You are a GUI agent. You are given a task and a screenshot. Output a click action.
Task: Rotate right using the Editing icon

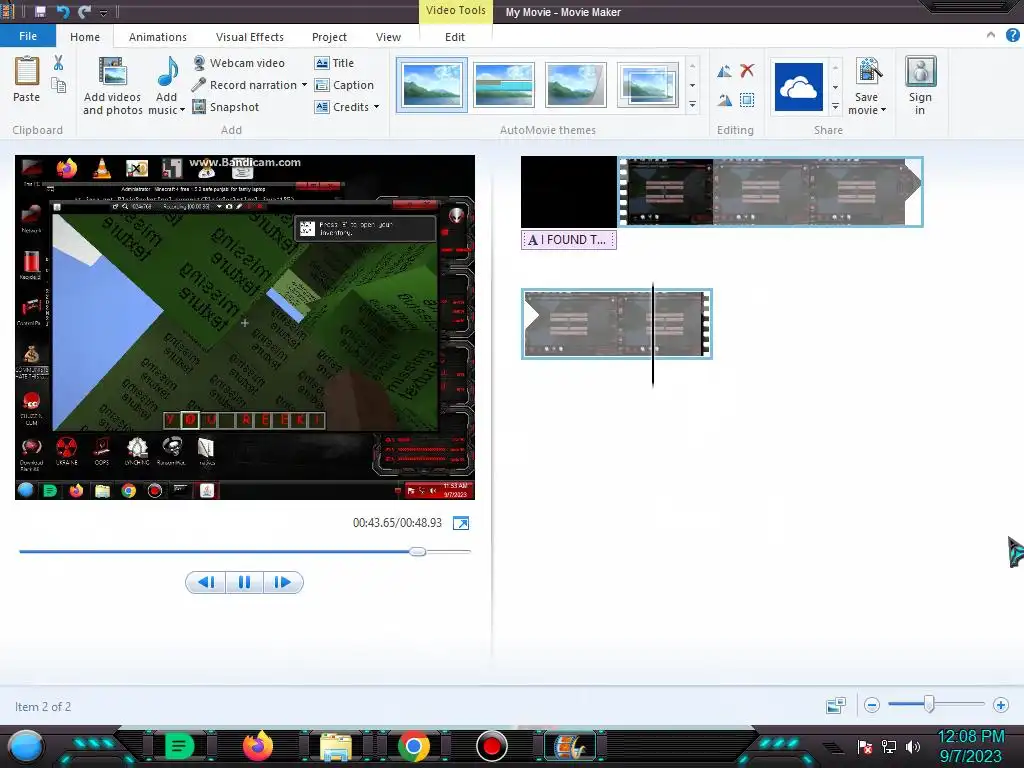pyautogui.click(x=724, y=100)
